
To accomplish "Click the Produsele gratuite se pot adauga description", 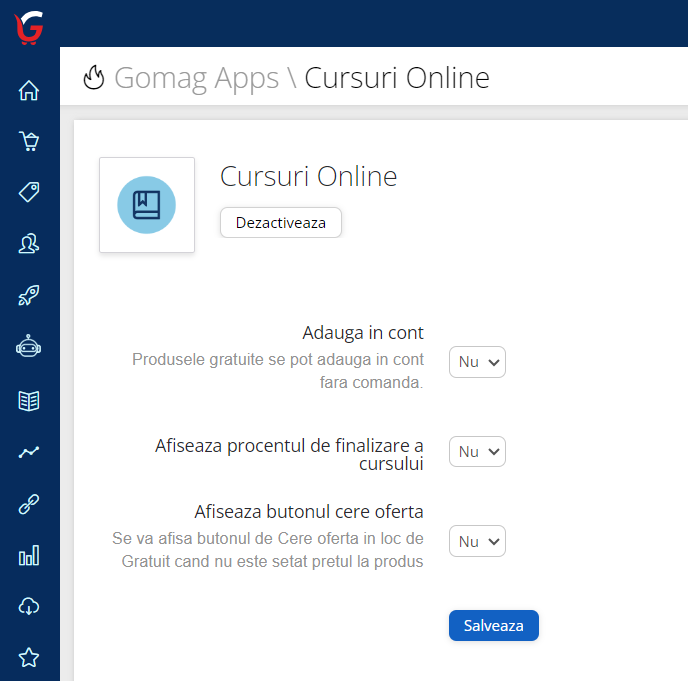I will click(x=278, y=371).
